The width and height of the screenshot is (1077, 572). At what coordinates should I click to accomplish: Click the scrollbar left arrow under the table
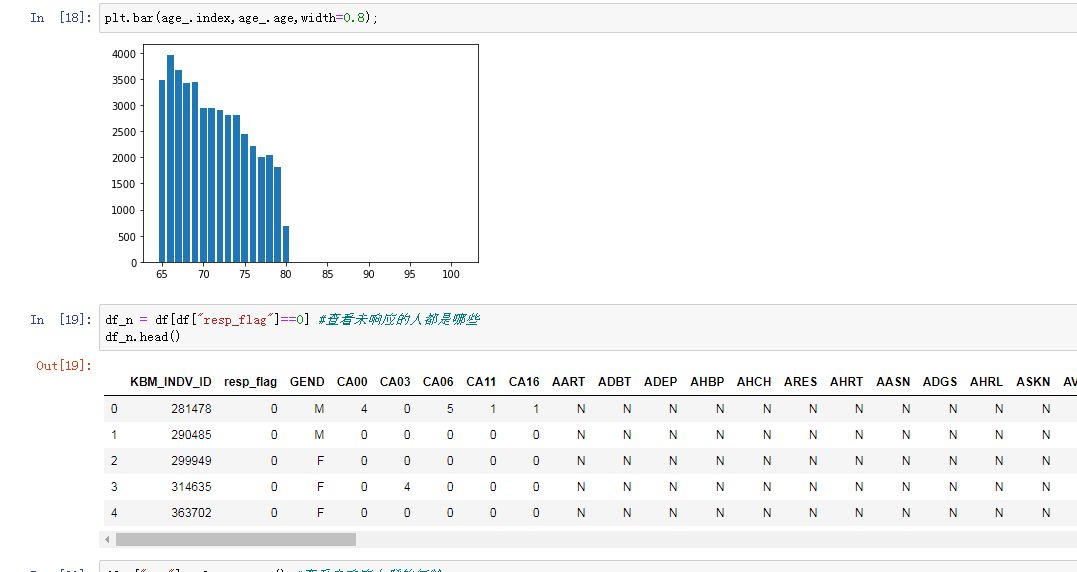[x=108, y=540]
